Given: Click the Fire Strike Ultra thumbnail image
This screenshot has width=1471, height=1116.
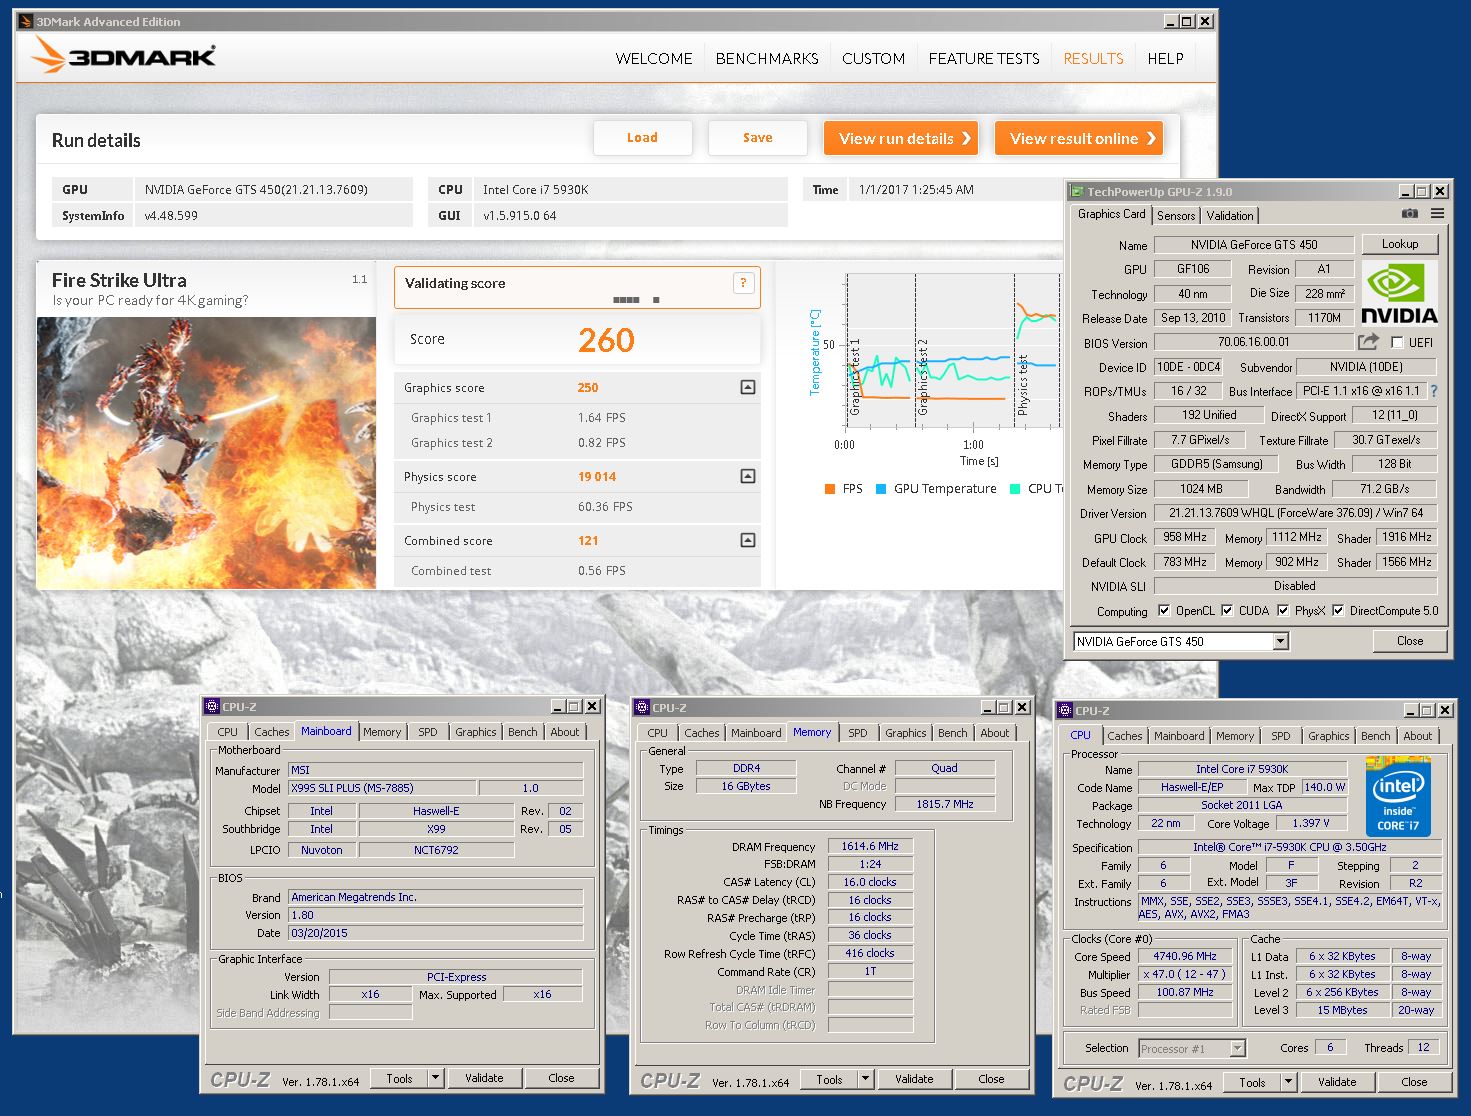Looking at the screenshot, I should (206, 452).
